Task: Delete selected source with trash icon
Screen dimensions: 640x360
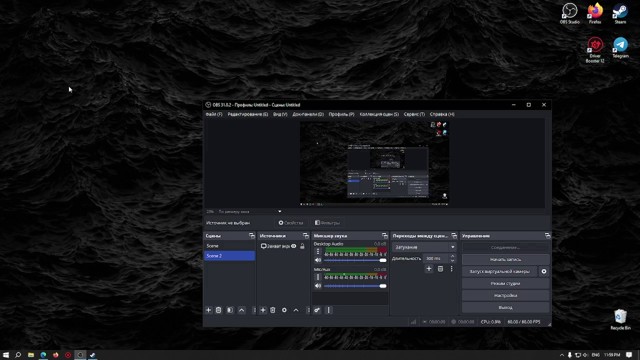Action: coord(273,310)
